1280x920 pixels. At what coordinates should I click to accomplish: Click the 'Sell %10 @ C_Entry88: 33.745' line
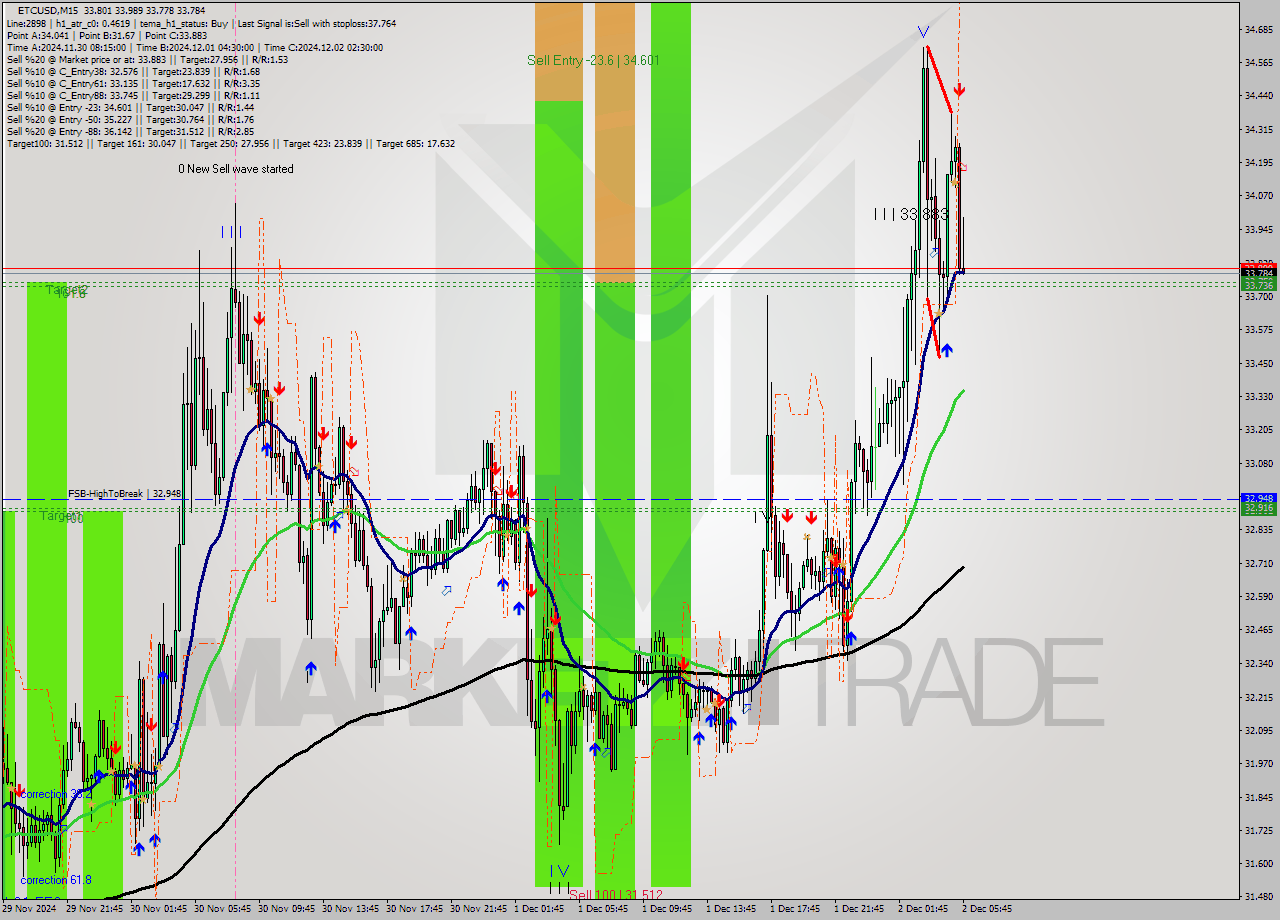click(x=133, y=95)
